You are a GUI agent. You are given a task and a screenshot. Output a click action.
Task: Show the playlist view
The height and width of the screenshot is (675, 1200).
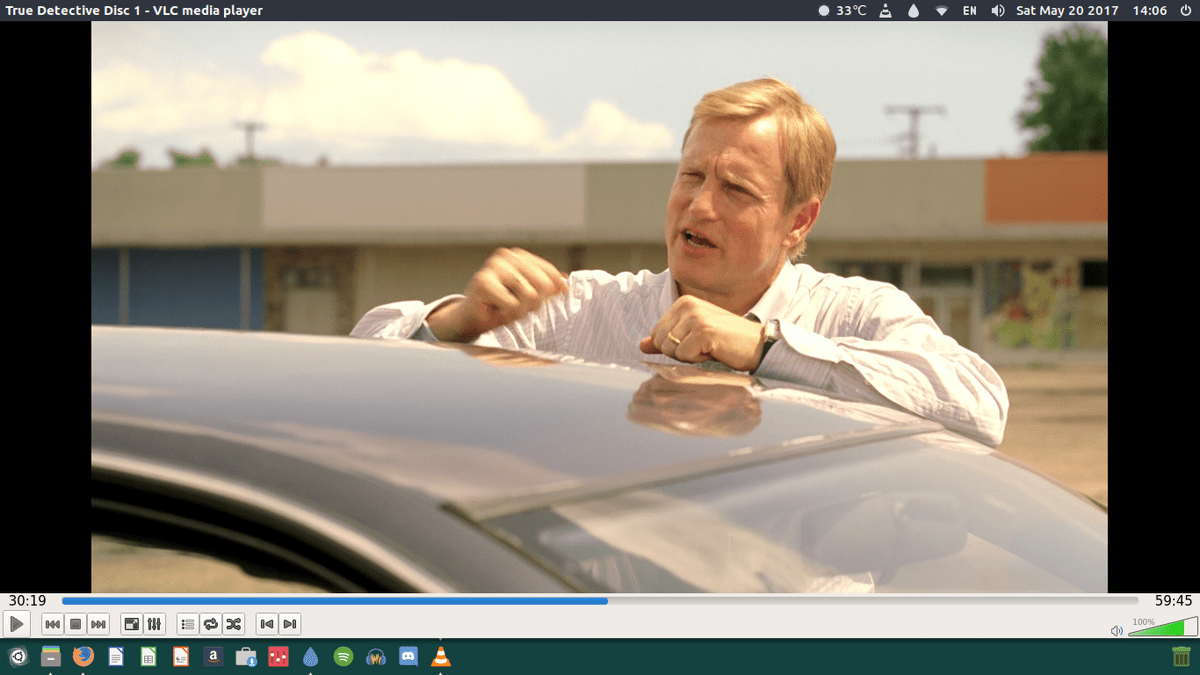pyautogui.click(x=187, y=624)
